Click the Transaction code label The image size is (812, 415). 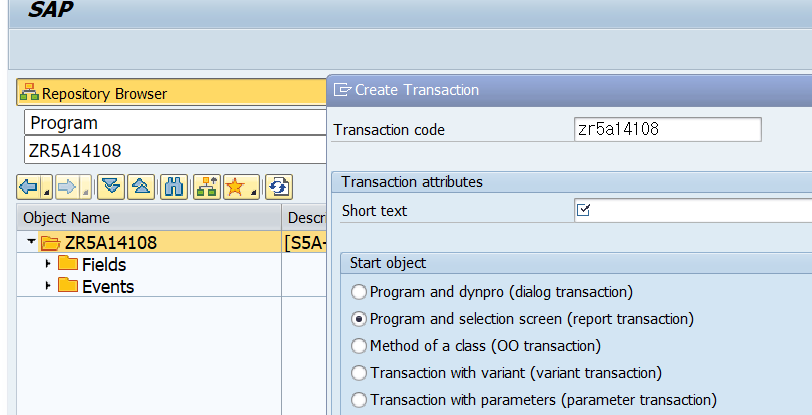click(x=389, y=130)
